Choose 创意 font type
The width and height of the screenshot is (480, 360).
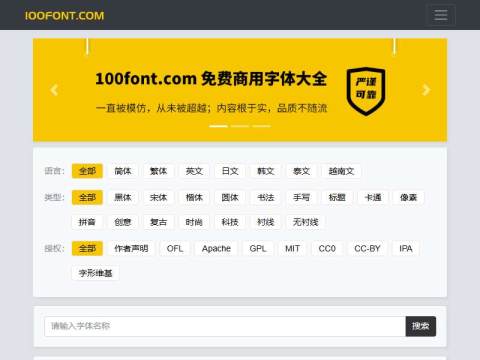click(x=123, y=222)
